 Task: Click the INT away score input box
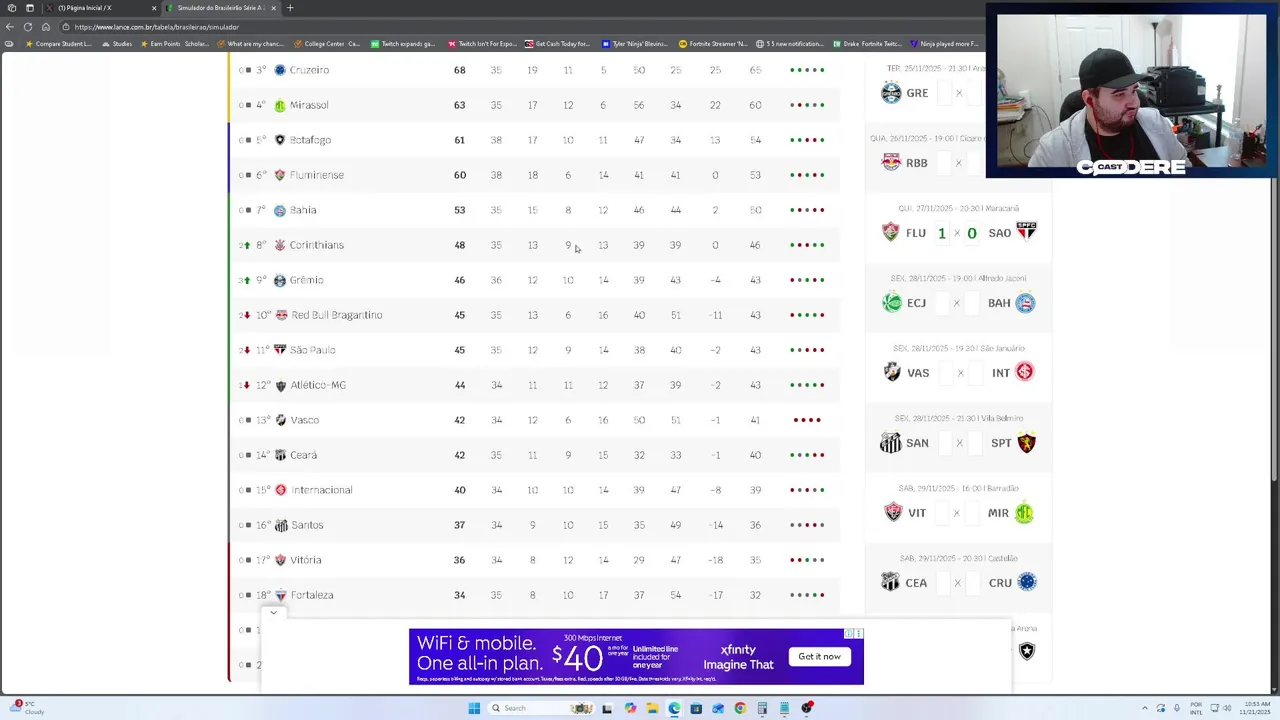click(977, 373)
